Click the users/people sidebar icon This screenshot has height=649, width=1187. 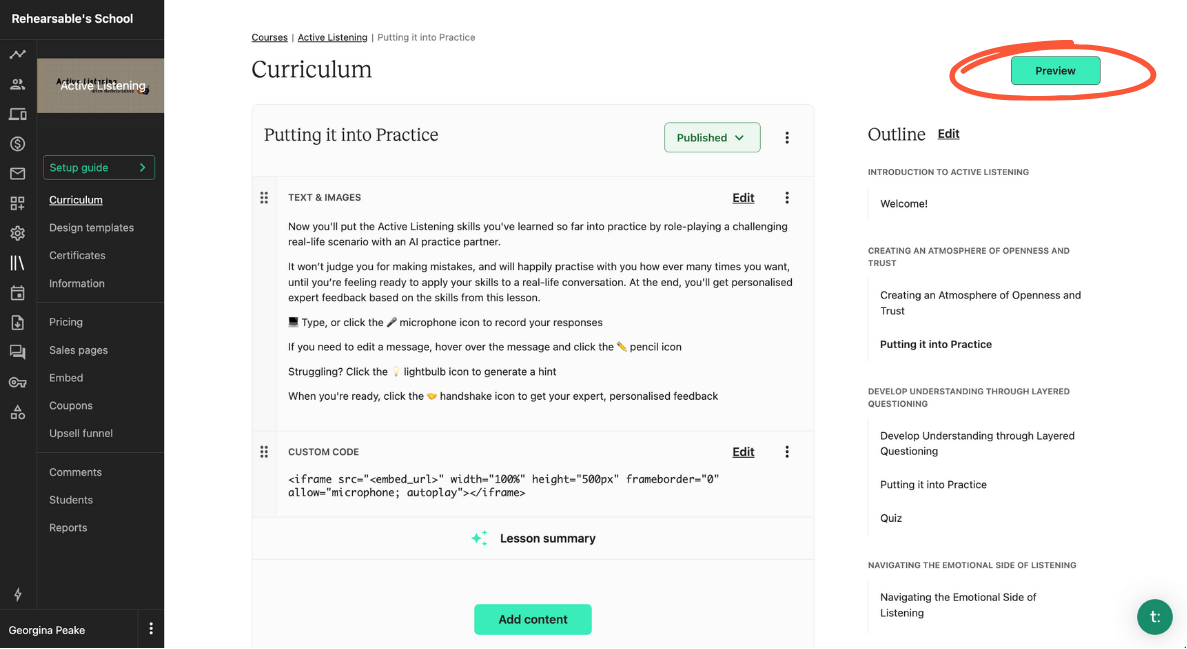[17, 85]
